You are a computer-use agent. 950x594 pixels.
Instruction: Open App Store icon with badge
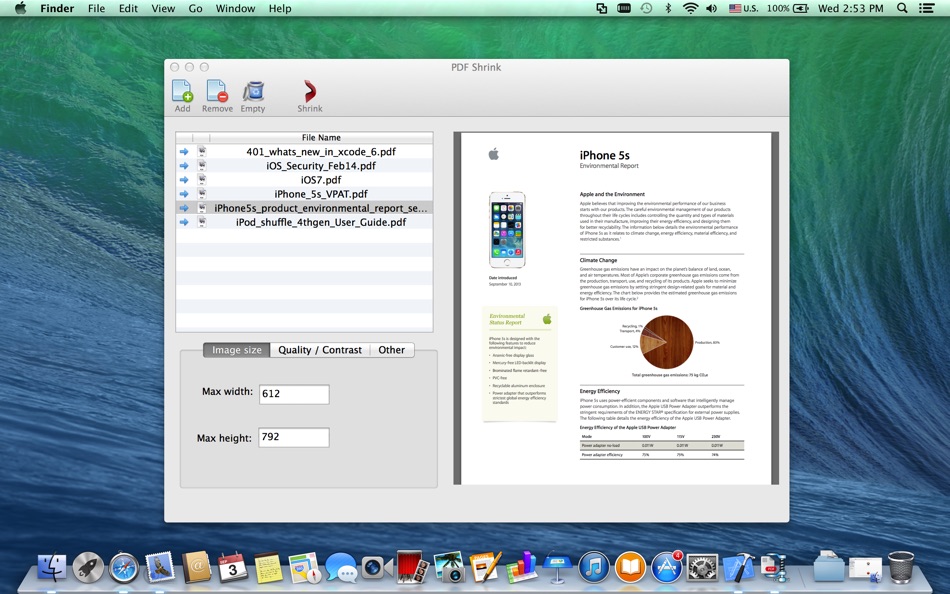pos(666,568)
